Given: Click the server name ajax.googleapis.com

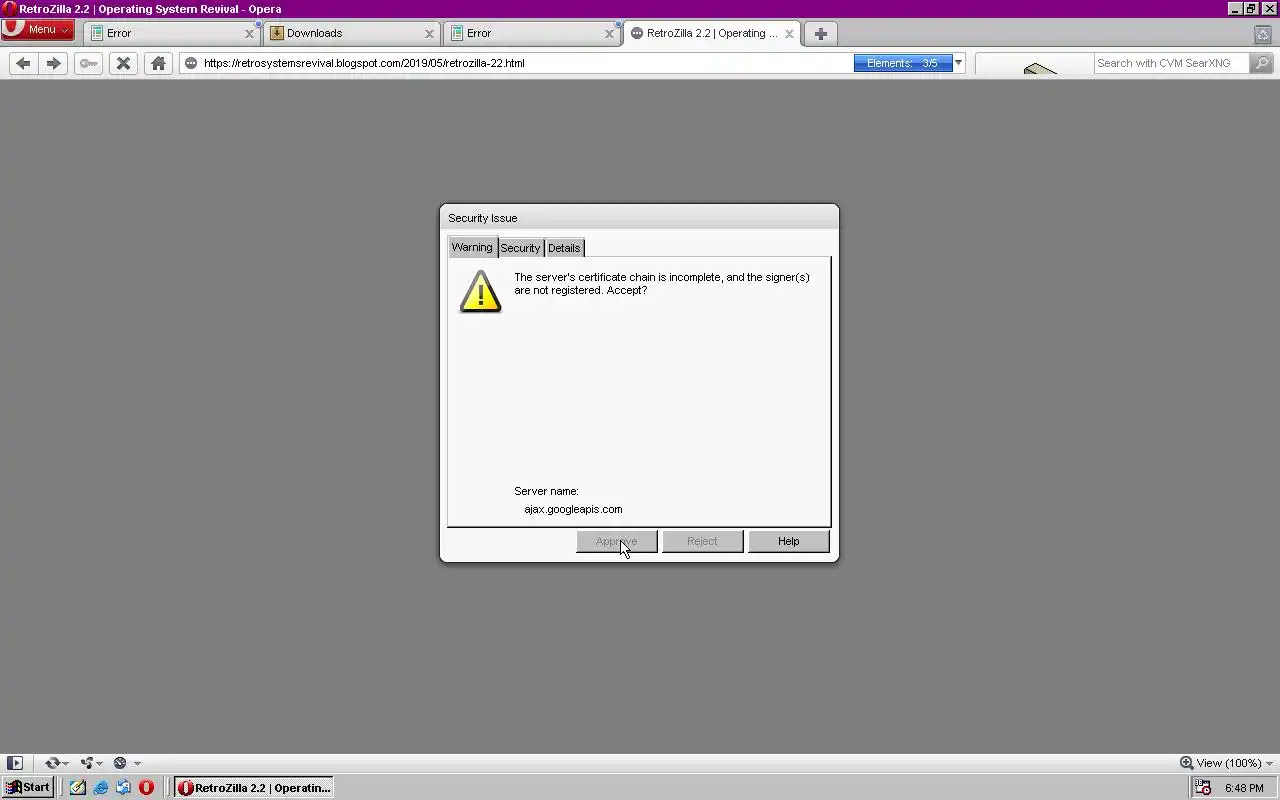Looking at the screenshot, I should (x=573, y=509).
